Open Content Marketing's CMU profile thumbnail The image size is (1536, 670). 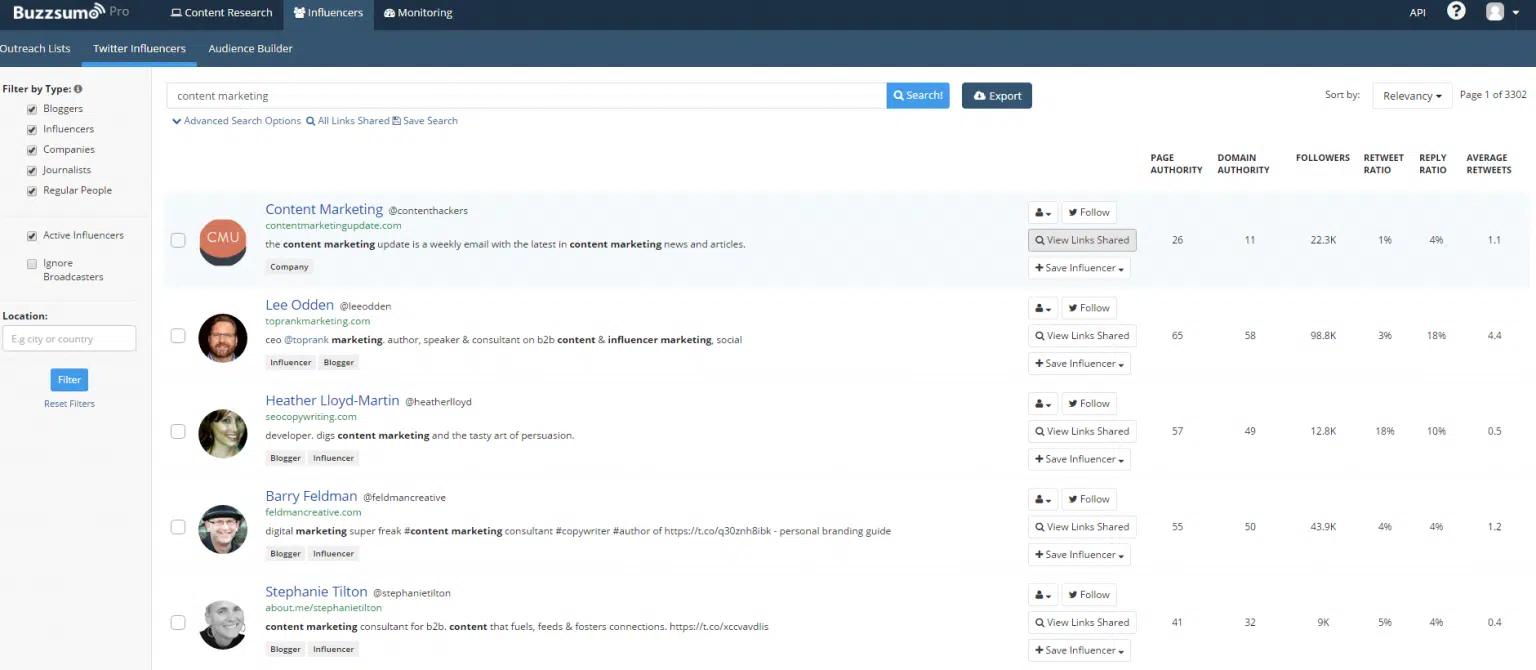click(x=223, y=242)
